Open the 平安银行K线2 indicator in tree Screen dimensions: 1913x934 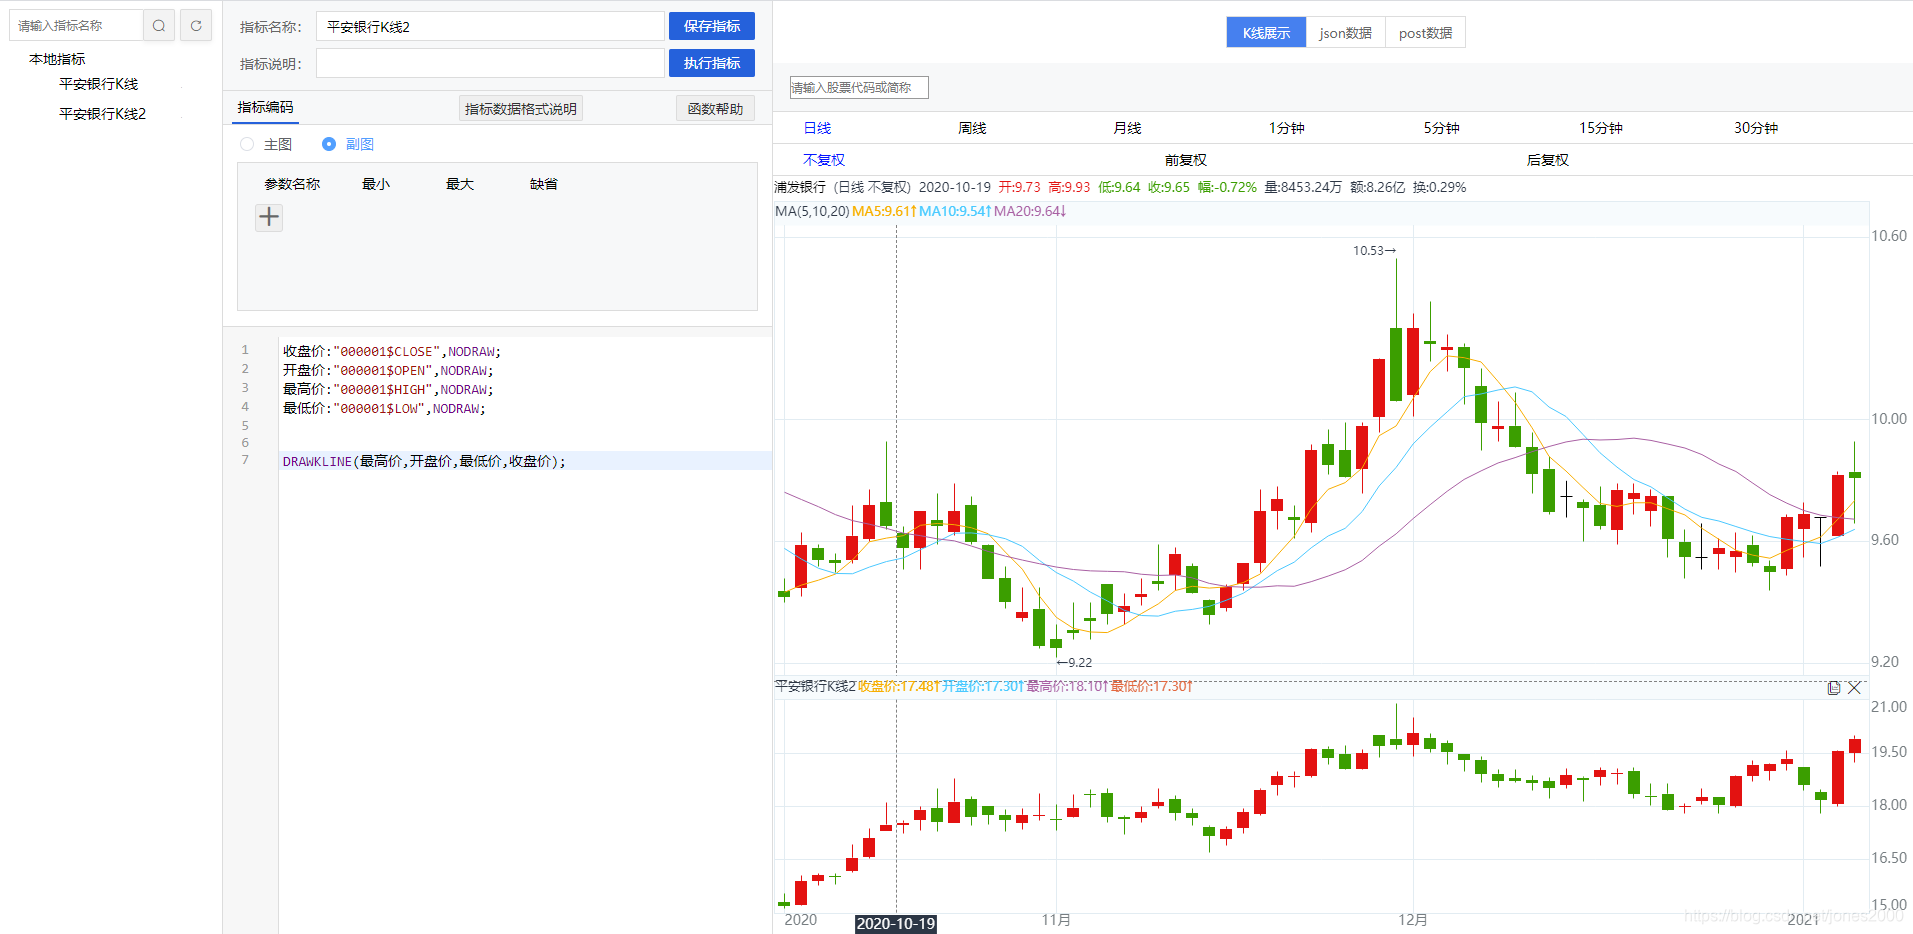[x=102, y=114]
